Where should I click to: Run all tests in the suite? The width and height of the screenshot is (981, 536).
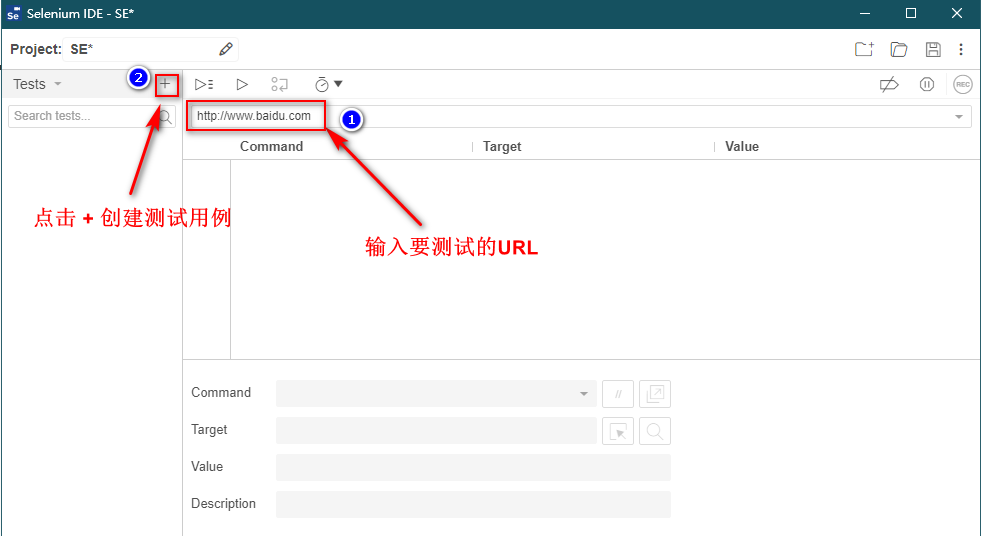coord(204,85)
